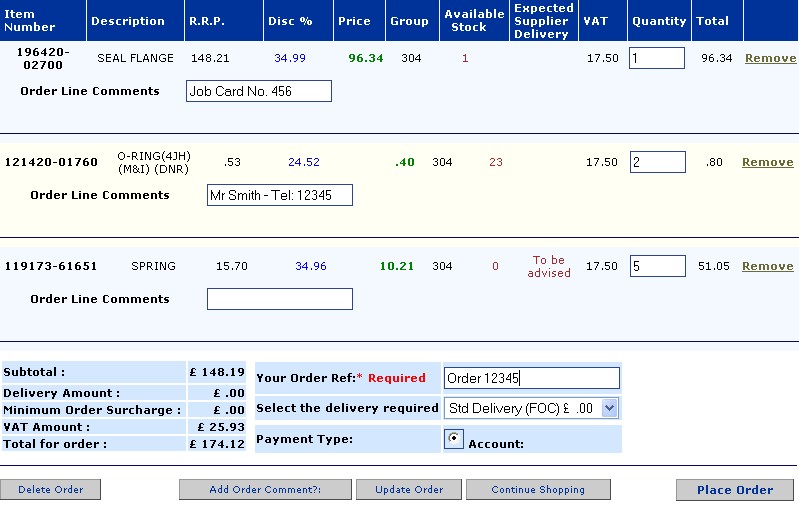Screen dimensions: 799x508
Task: Edit quantity field for SEAL FLANGE
Action: point(656,58)
